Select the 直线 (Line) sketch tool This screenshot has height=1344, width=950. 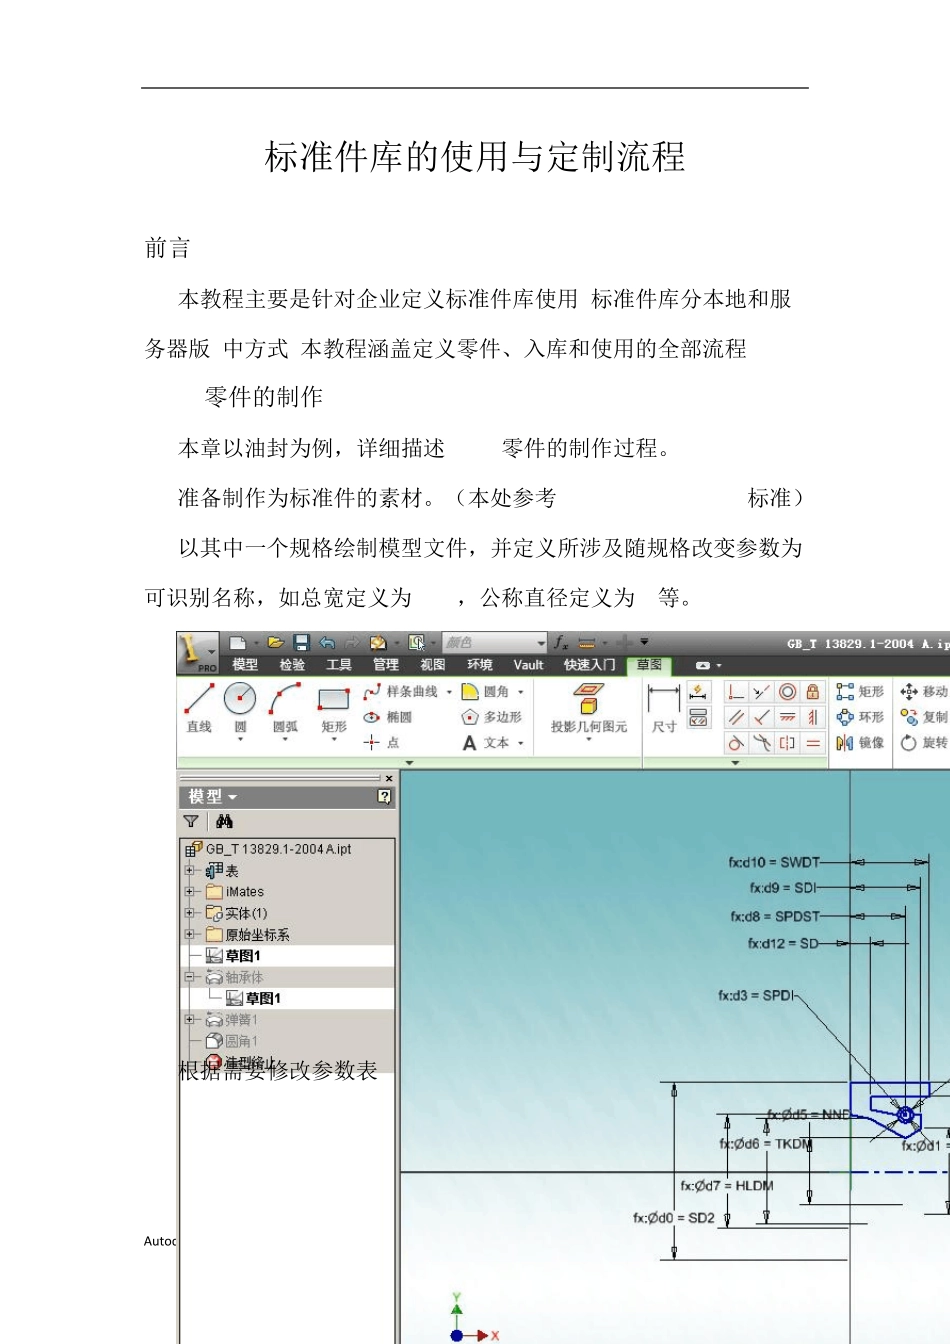(199, 708)
